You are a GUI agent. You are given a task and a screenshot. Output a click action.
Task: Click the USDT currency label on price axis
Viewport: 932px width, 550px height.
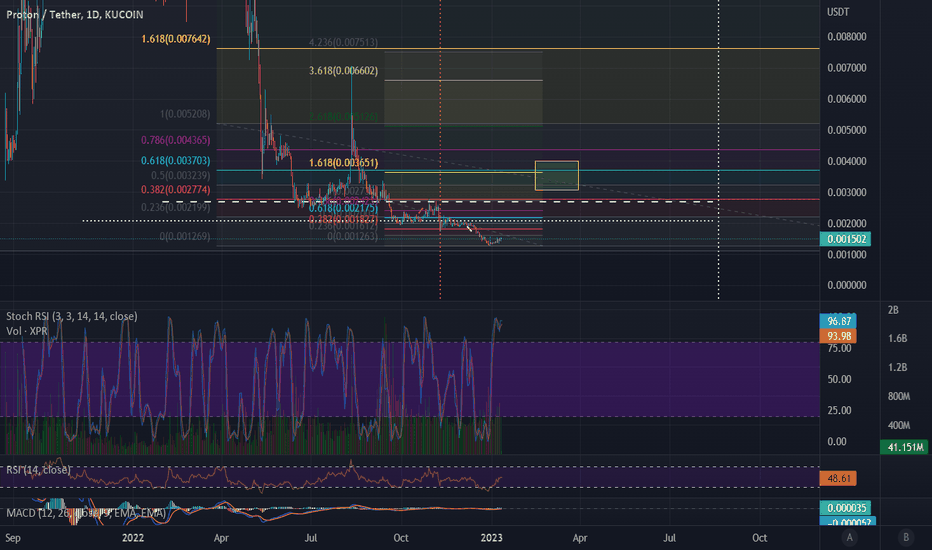[x=838, y=12]
